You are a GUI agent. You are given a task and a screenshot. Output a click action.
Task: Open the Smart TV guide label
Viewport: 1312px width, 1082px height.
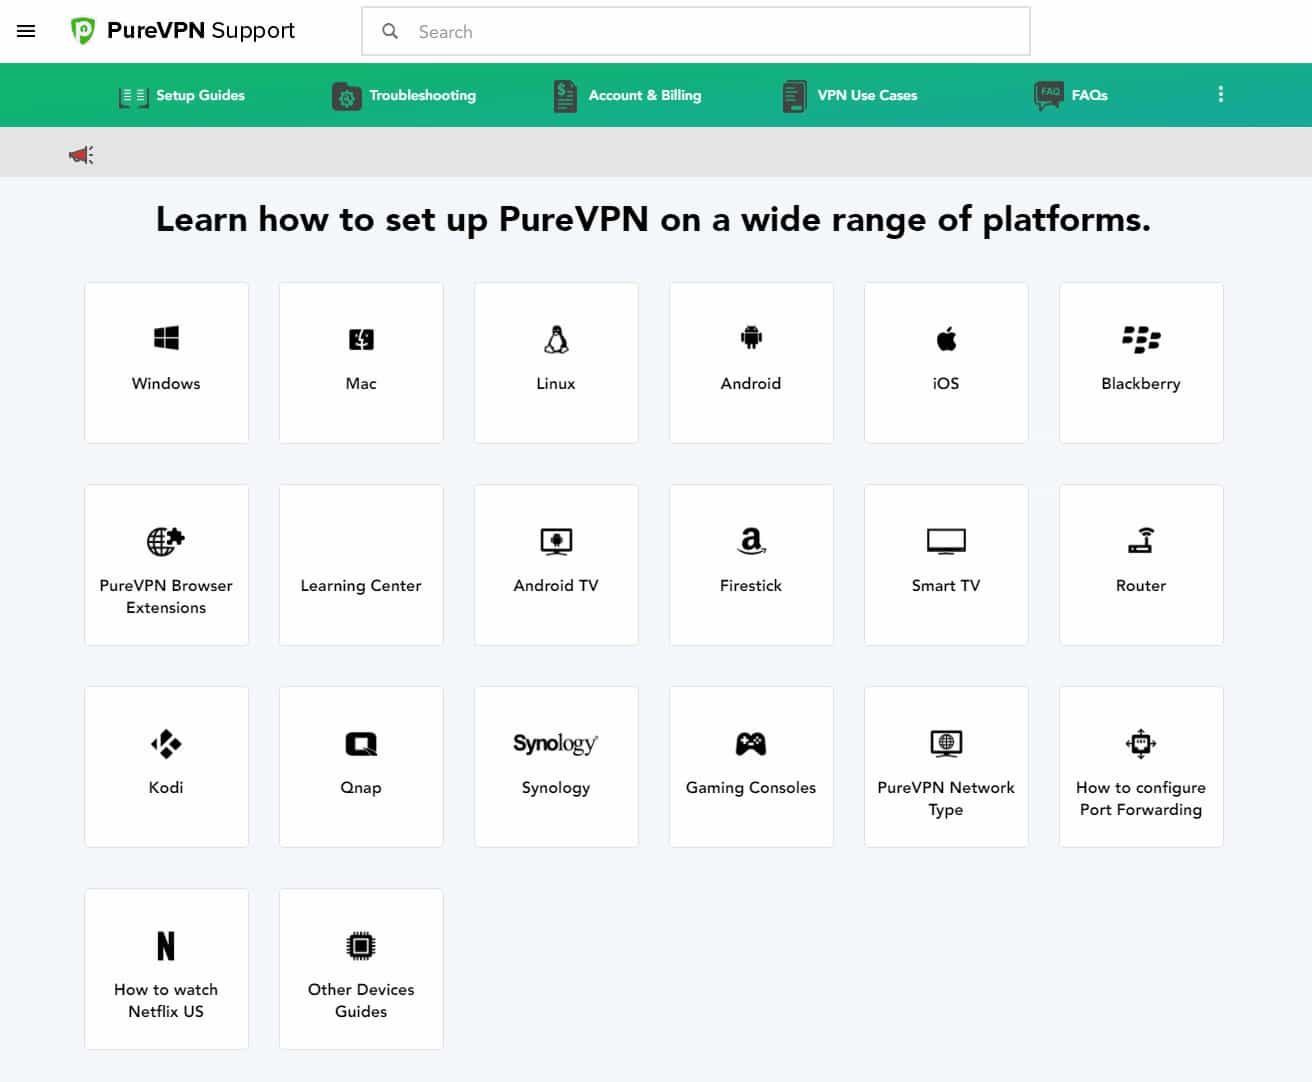pyautogui.click(x=946, y=585)
